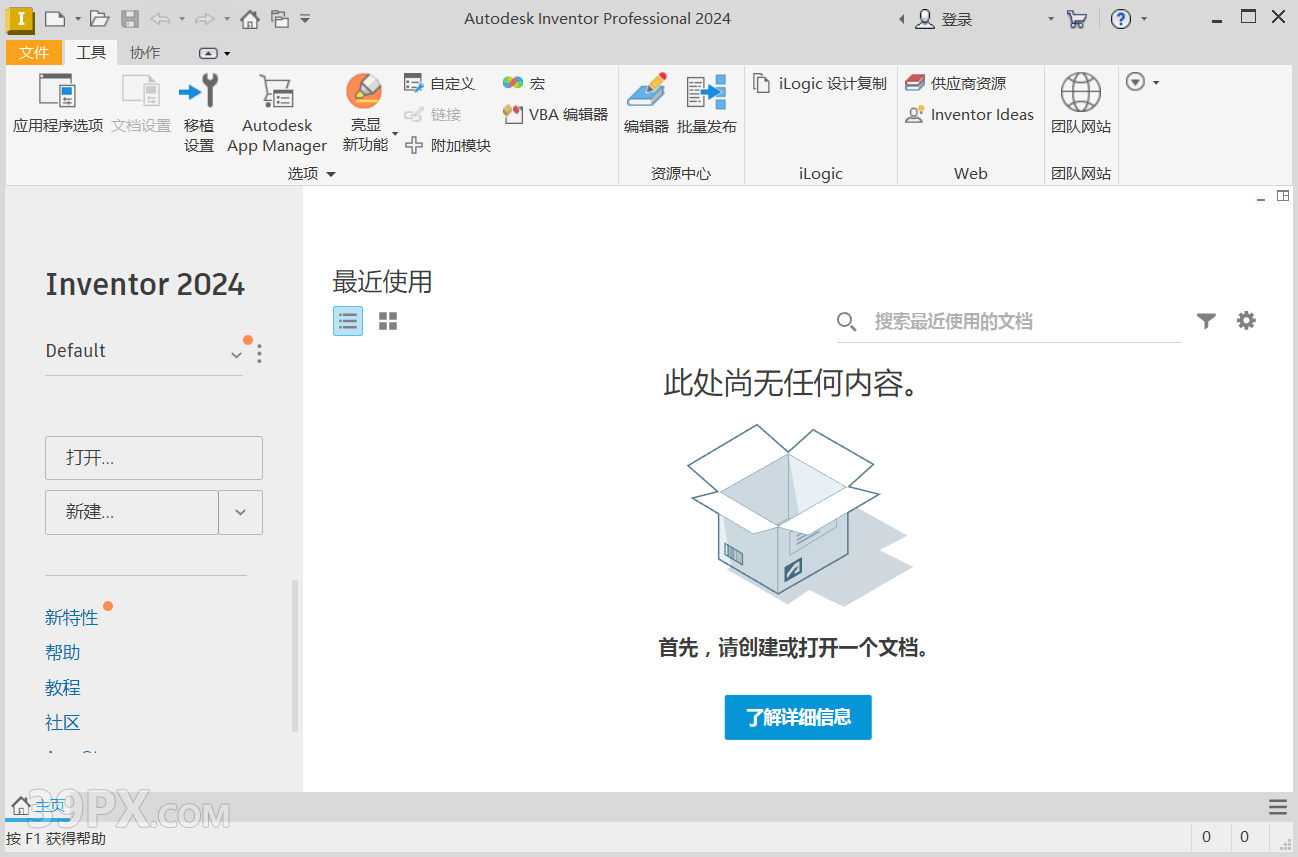
Task: Expand the Redo history dropdown arrow
Action: pyautogui.click(x=227, y=19)
